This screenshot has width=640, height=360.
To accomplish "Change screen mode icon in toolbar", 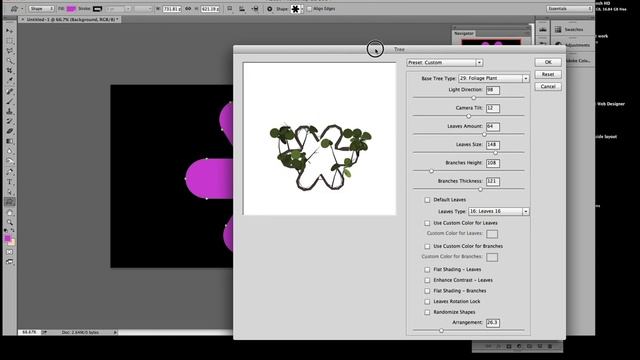I will (x=9, y=262).
